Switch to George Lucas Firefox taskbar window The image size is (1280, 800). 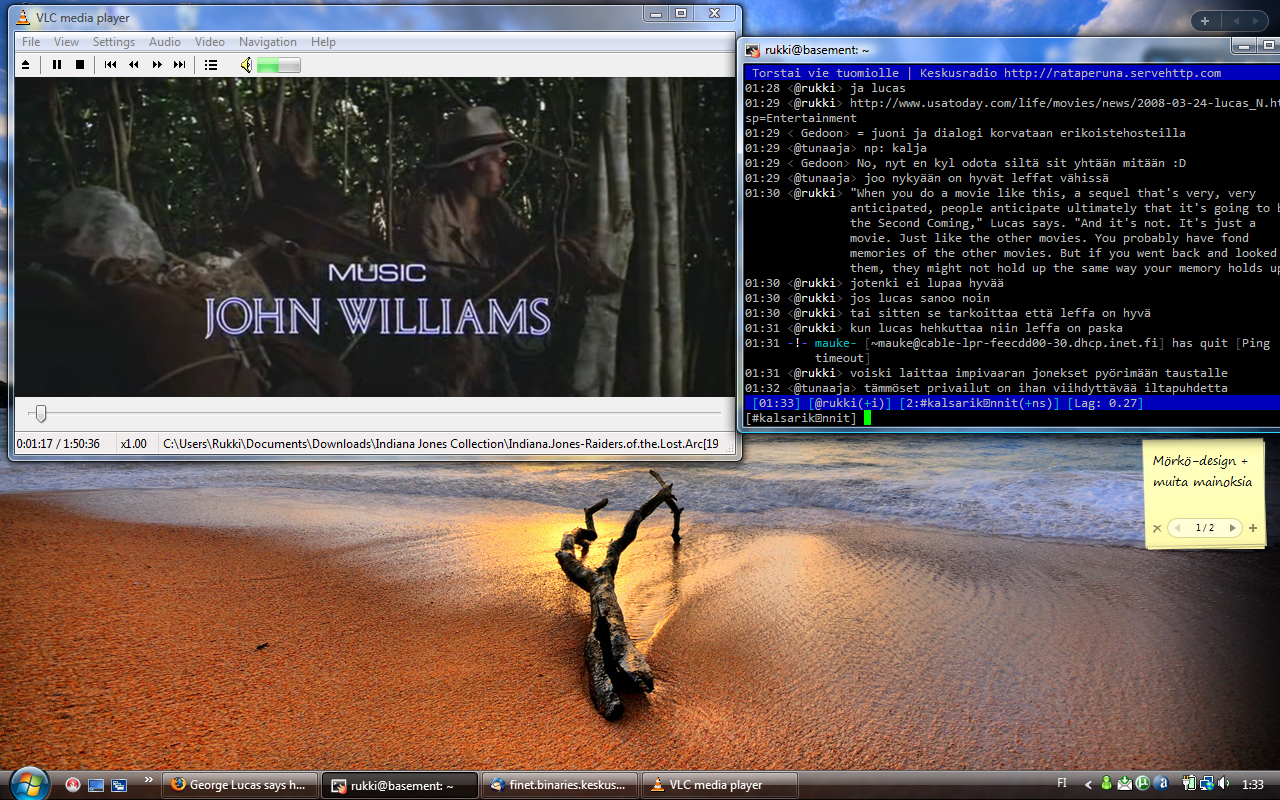click(240, 785)
